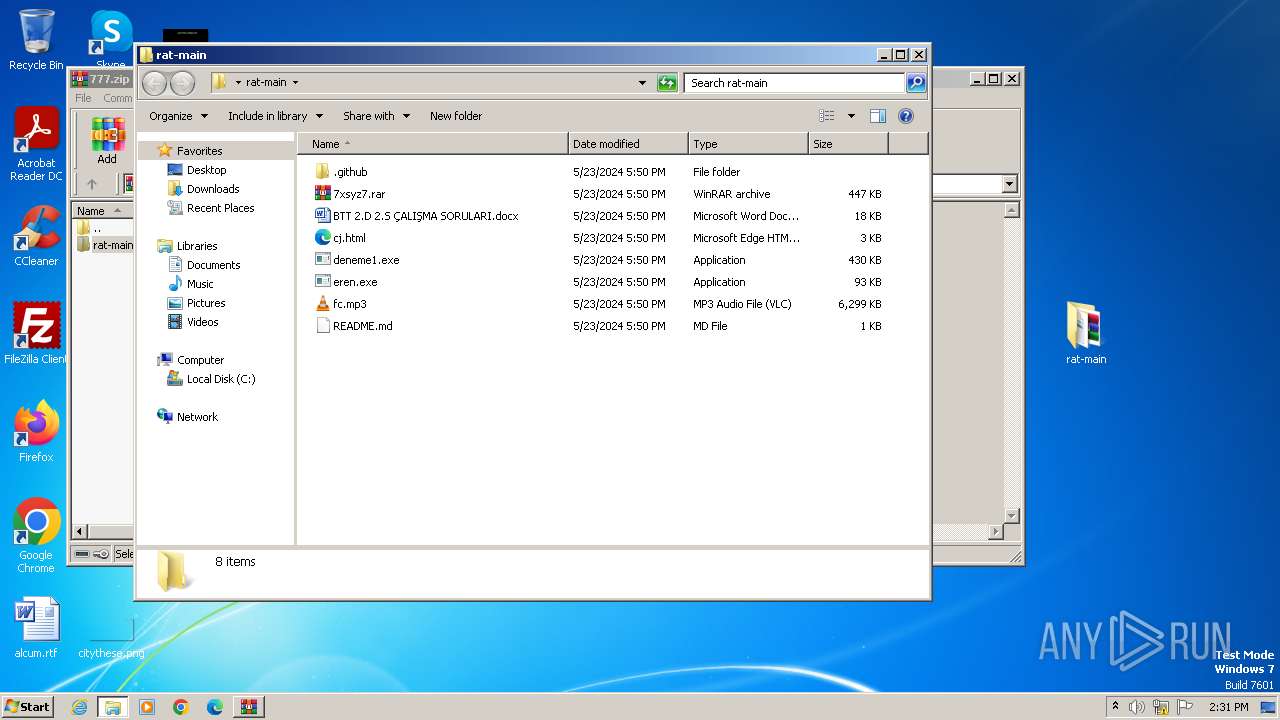Open Firefox desktop icon

click(36, 432)
